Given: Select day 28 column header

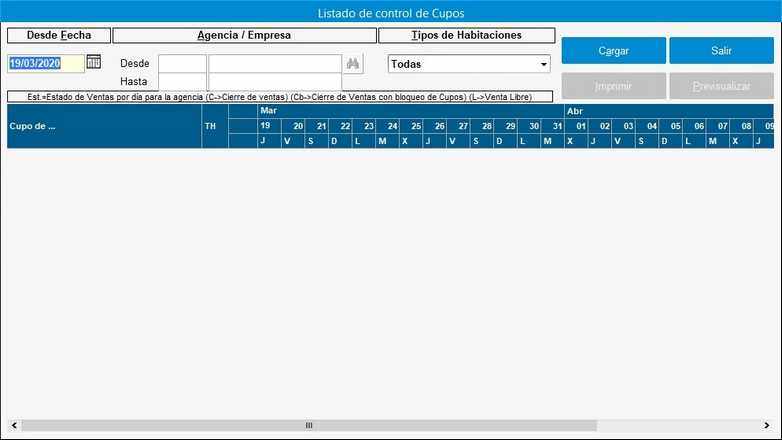Looking at the screenshot, I should (482, 126).
